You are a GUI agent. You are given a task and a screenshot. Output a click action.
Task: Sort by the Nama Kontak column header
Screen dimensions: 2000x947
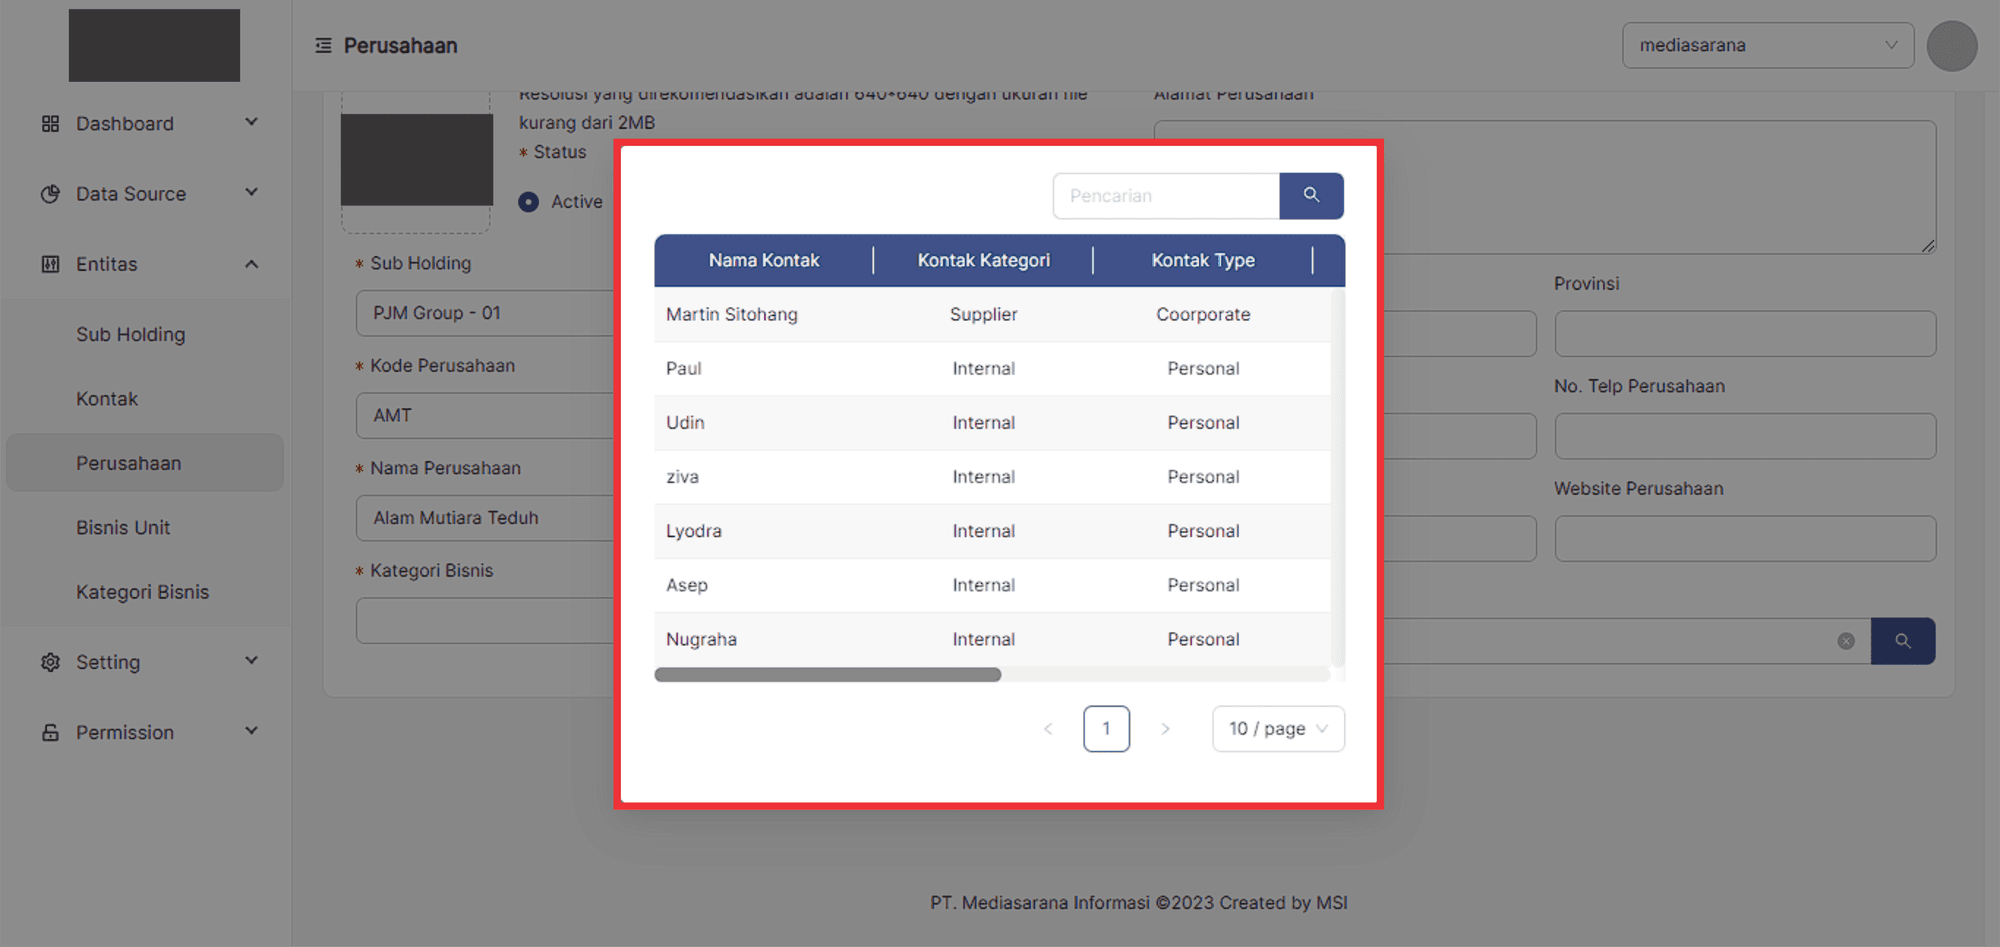[x=764, y=261]
